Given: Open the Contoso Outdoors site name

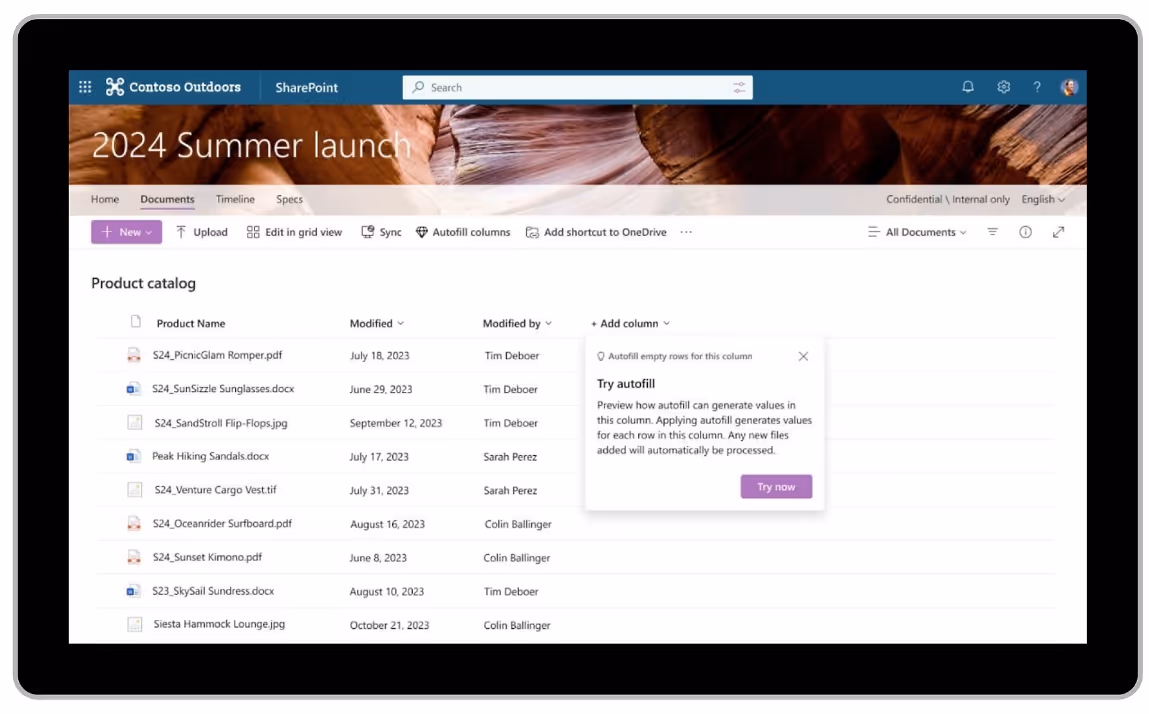Looking at the screenshot, I should (x=185, y=87).
